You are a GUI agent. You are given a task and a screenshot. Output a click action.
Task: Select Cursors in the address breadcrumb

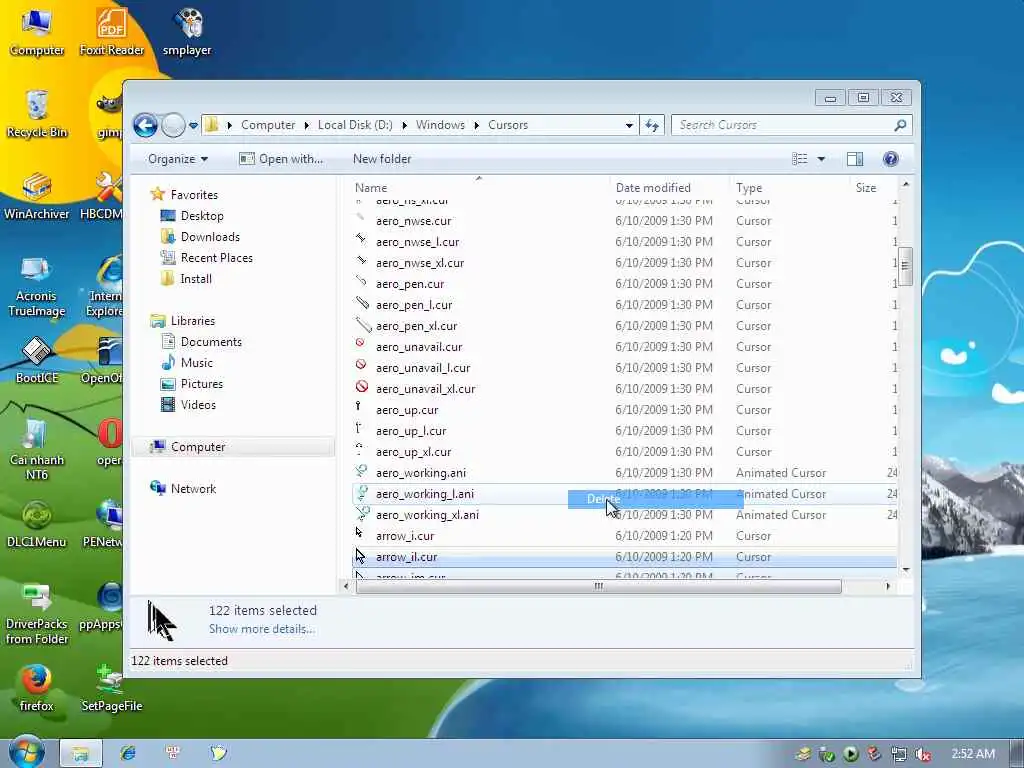click(x=507, y=125)
